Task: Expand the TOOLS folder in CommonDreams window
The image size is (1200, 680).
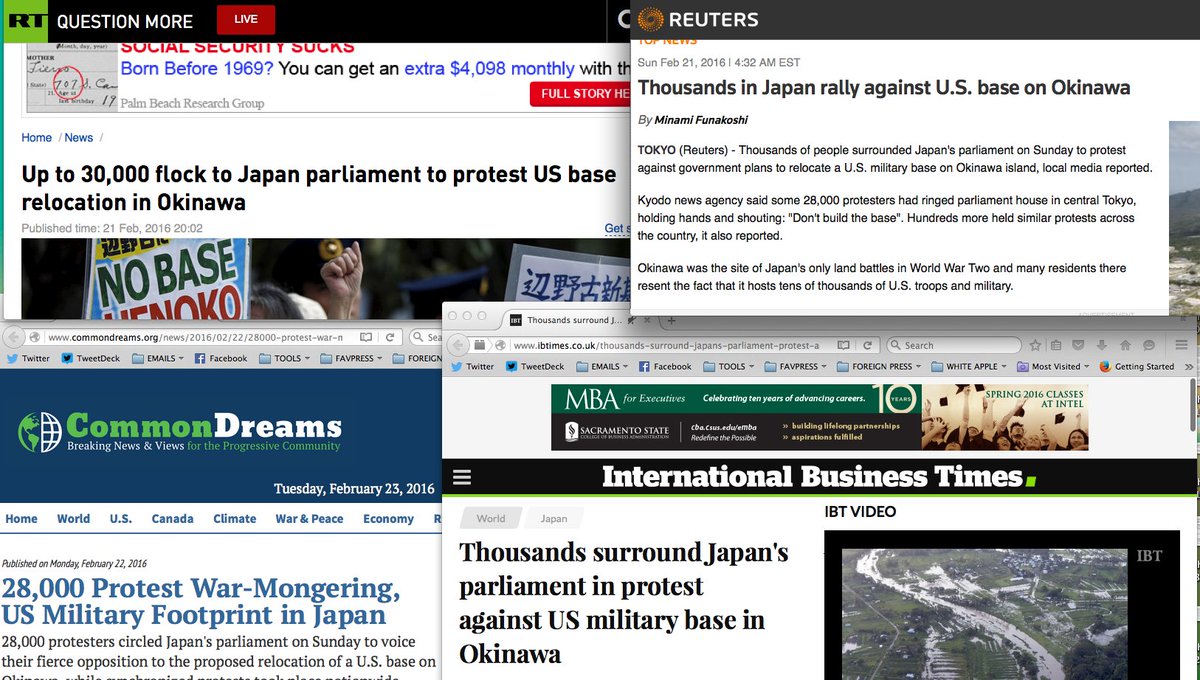Action: tap(284, 358)
